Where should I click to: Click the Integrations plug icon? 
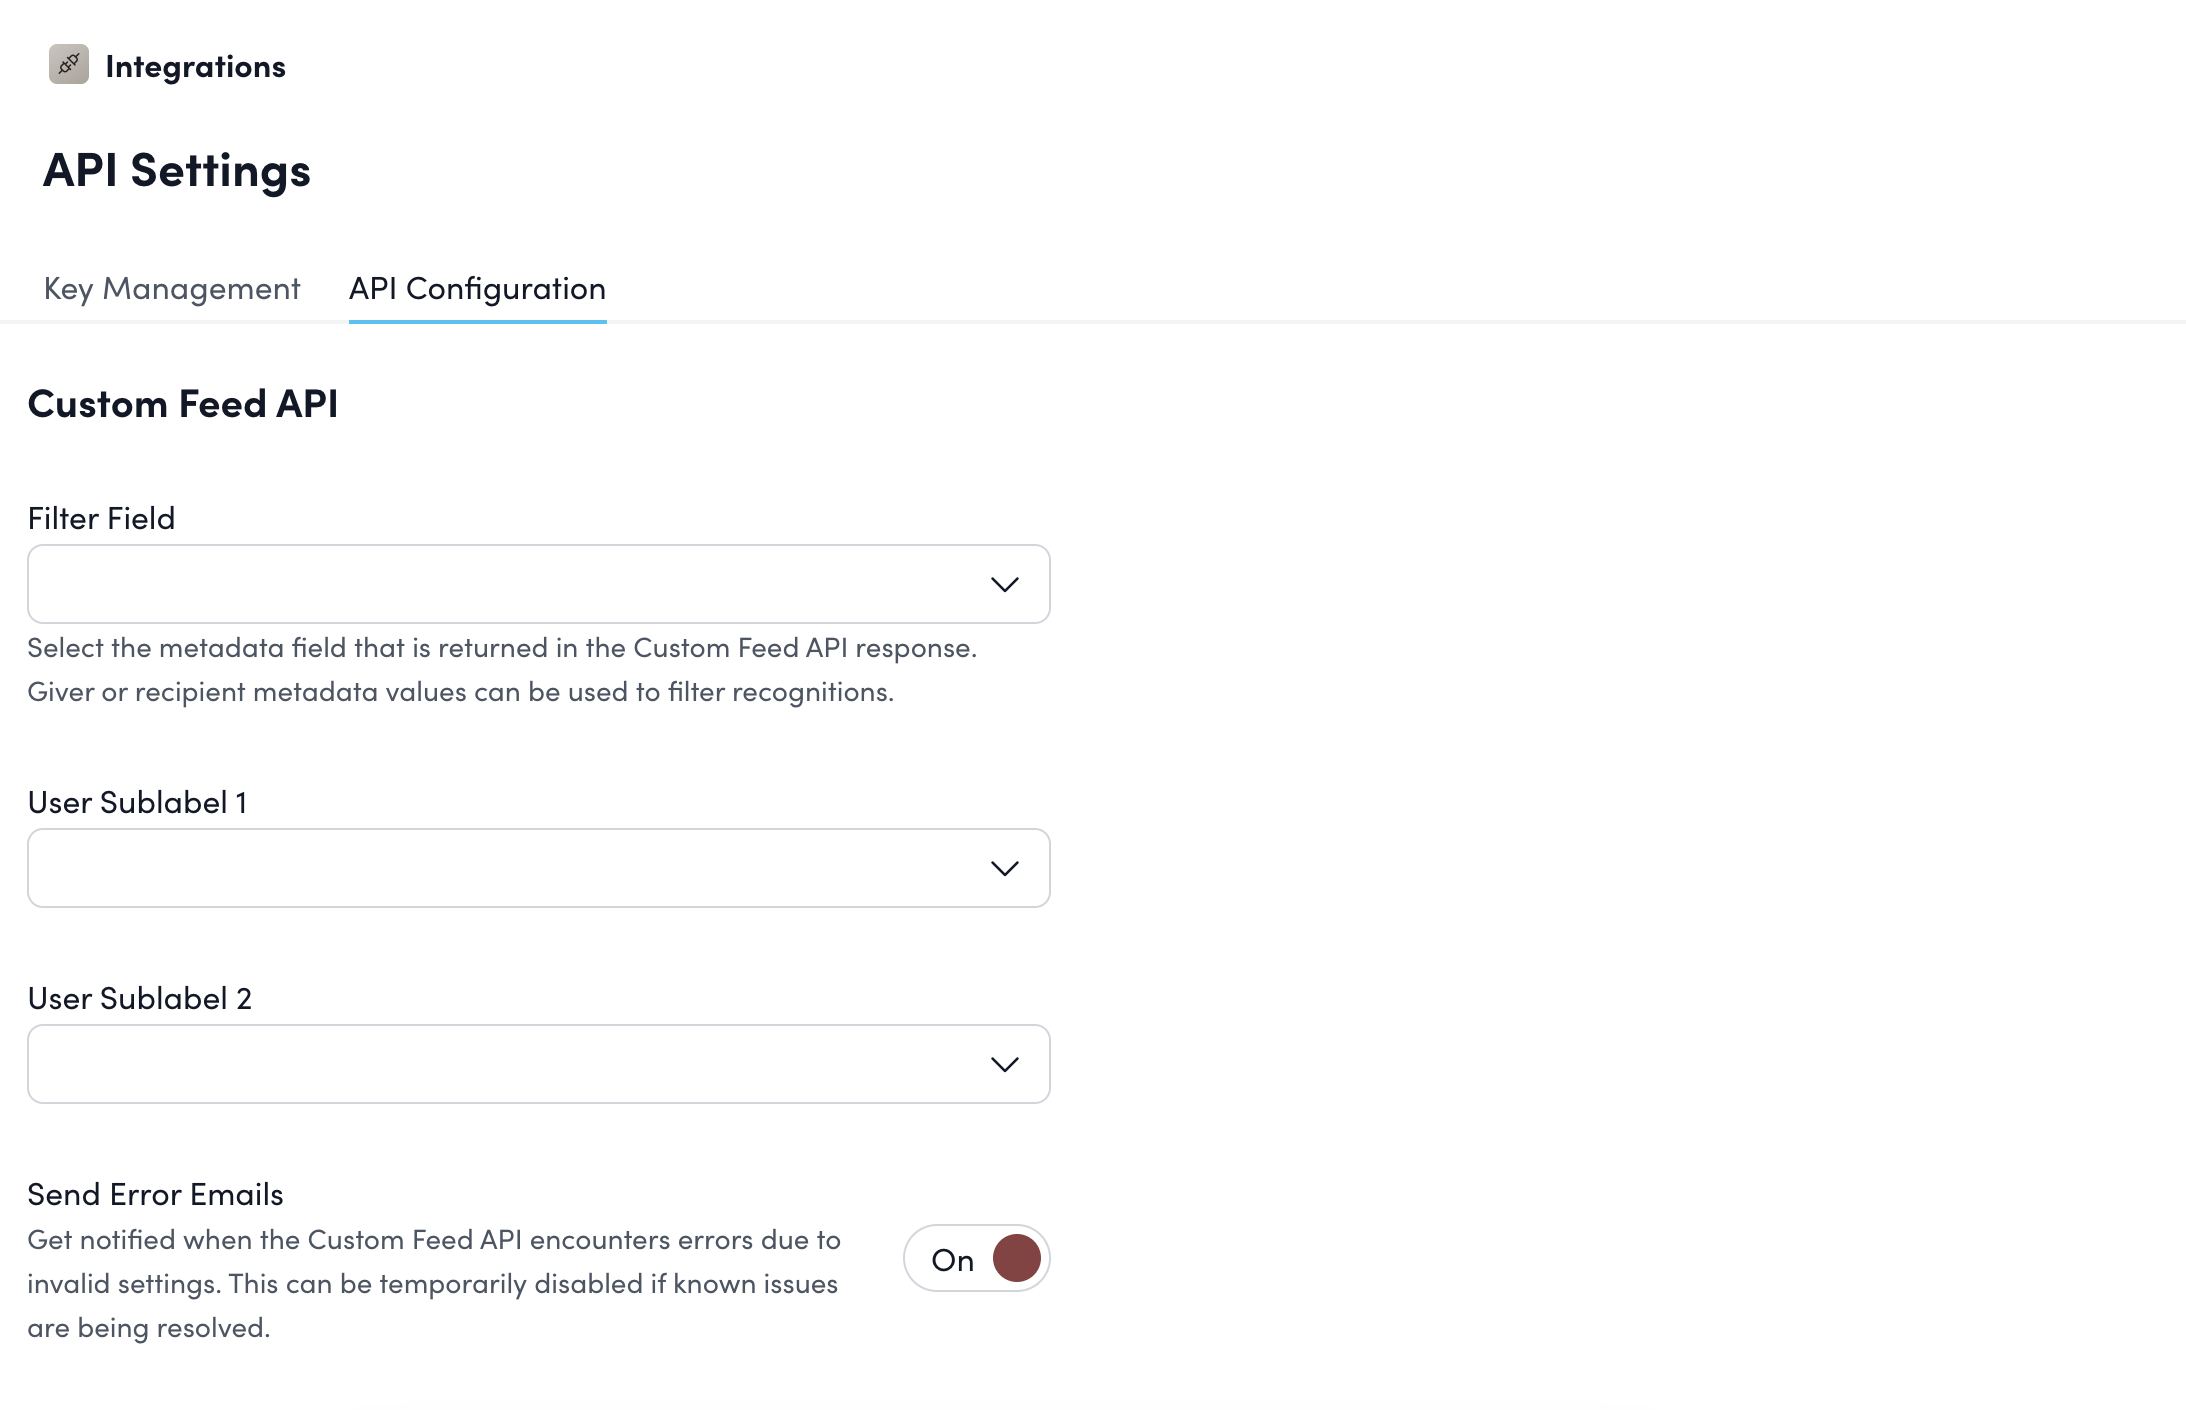pos(69,65)
